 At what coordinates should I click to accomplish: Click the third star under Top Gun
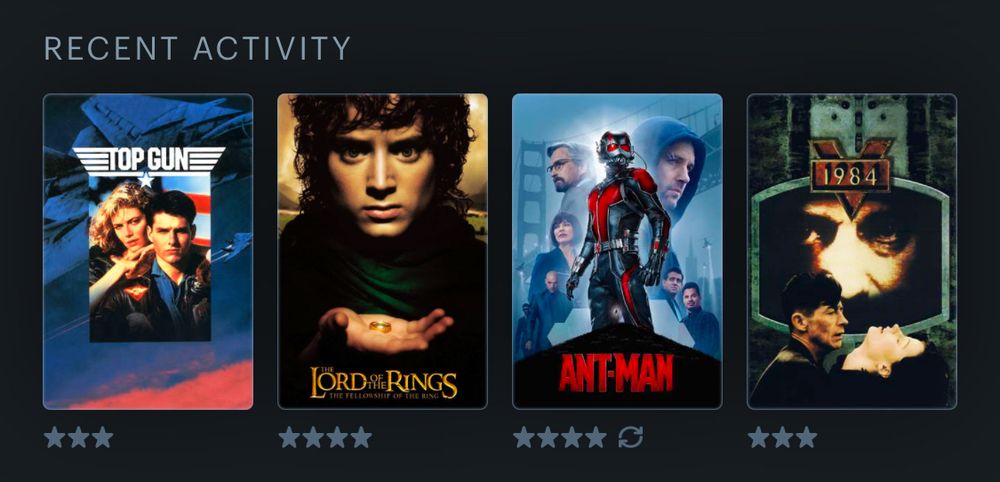tap(103, 437)
